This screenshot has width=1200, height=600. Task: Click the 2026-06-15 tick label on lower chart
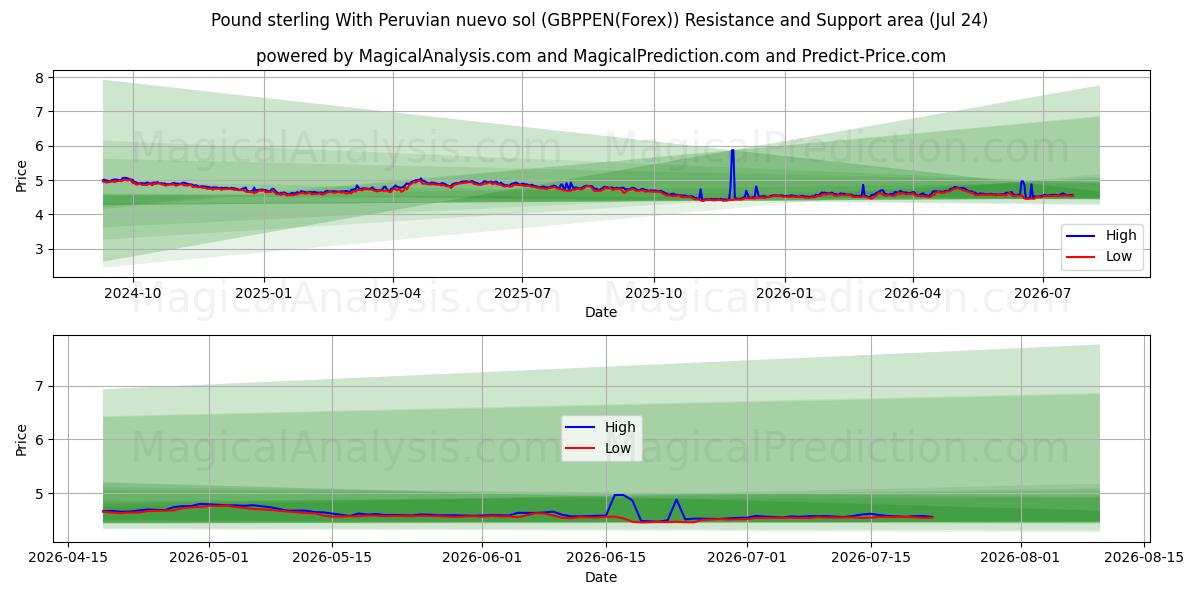click(x=606, y=559)
